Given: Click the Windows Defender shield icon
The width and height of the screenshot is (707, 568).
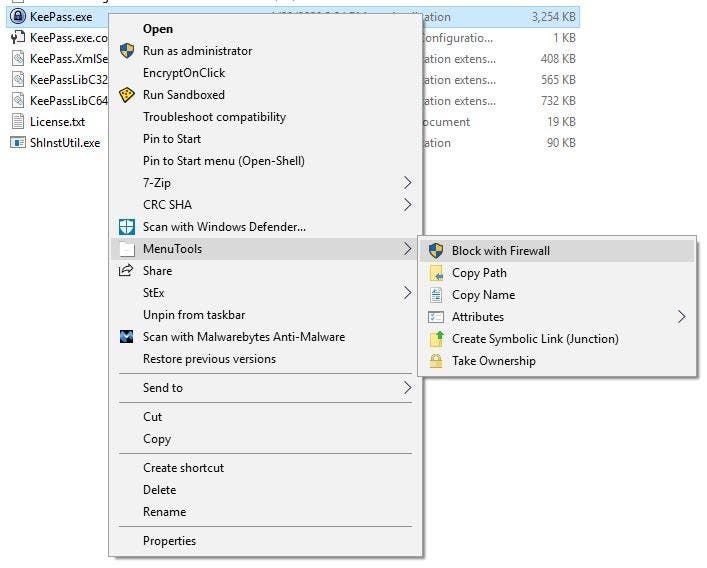Looking at the screenshot, I should tap(127, 227).
